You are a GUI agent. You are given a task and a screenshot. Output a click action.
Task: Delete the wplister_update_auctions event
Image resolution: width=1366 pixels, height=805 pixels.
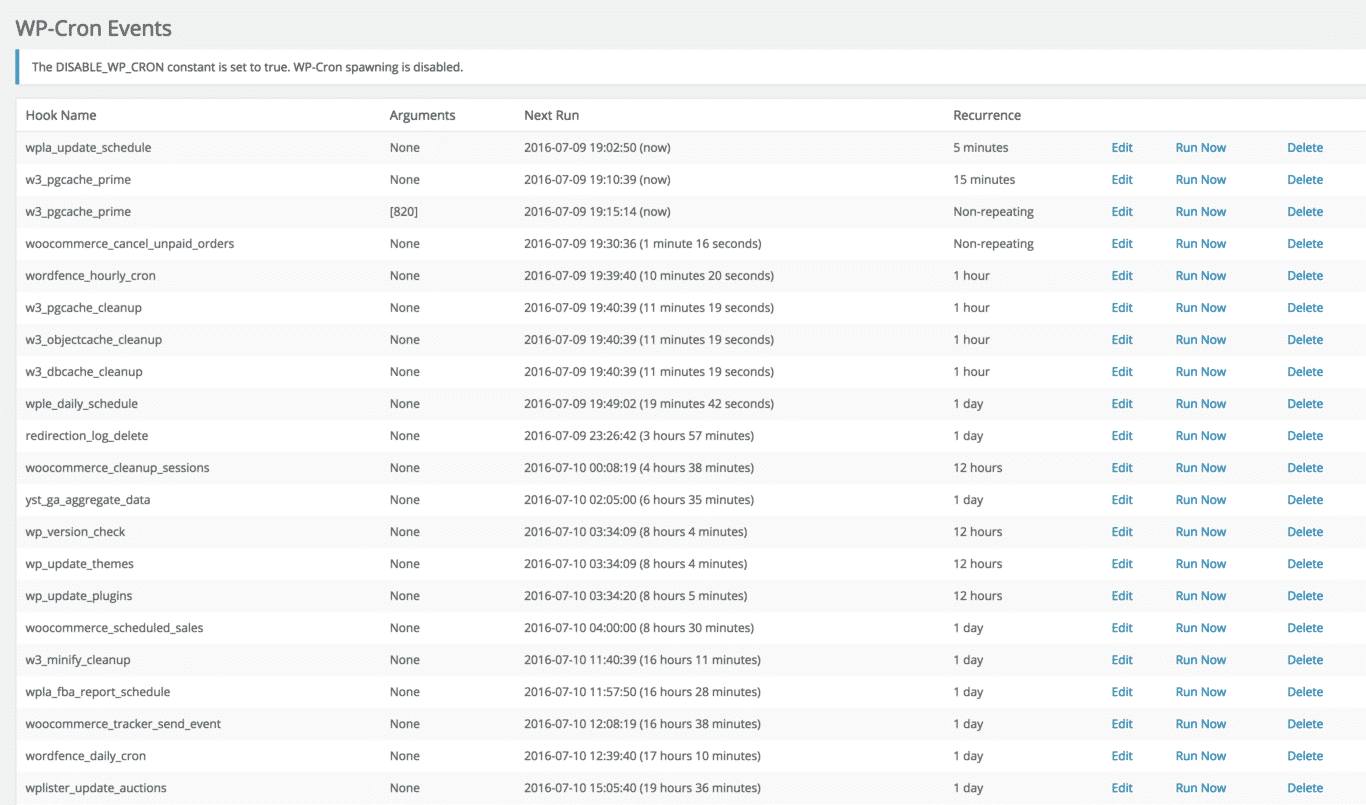click(1304, 788)
